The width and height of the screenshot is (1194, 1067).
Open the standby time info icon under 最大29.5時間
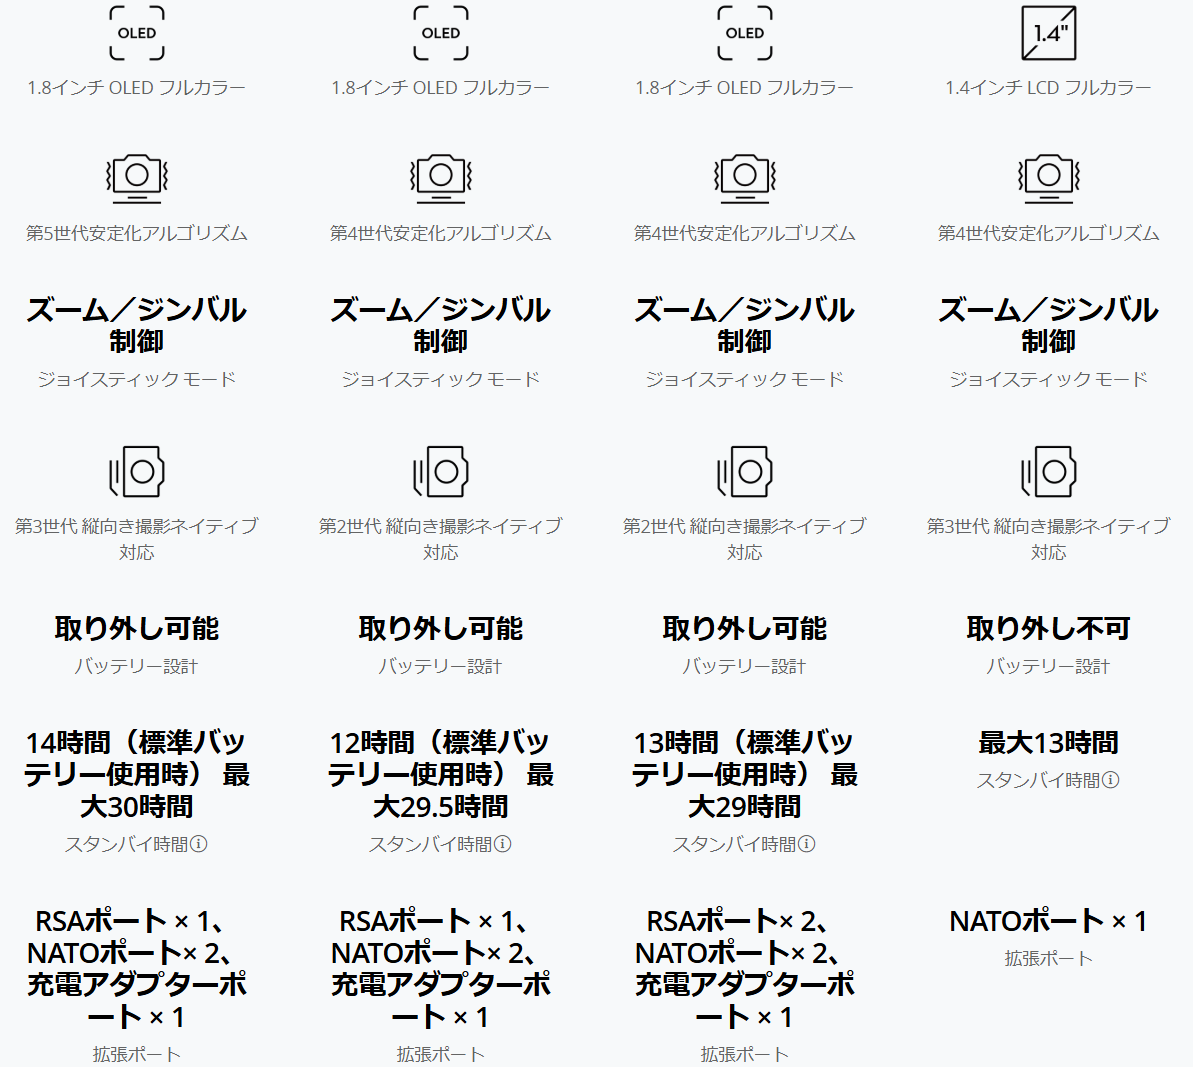point(503,844)
